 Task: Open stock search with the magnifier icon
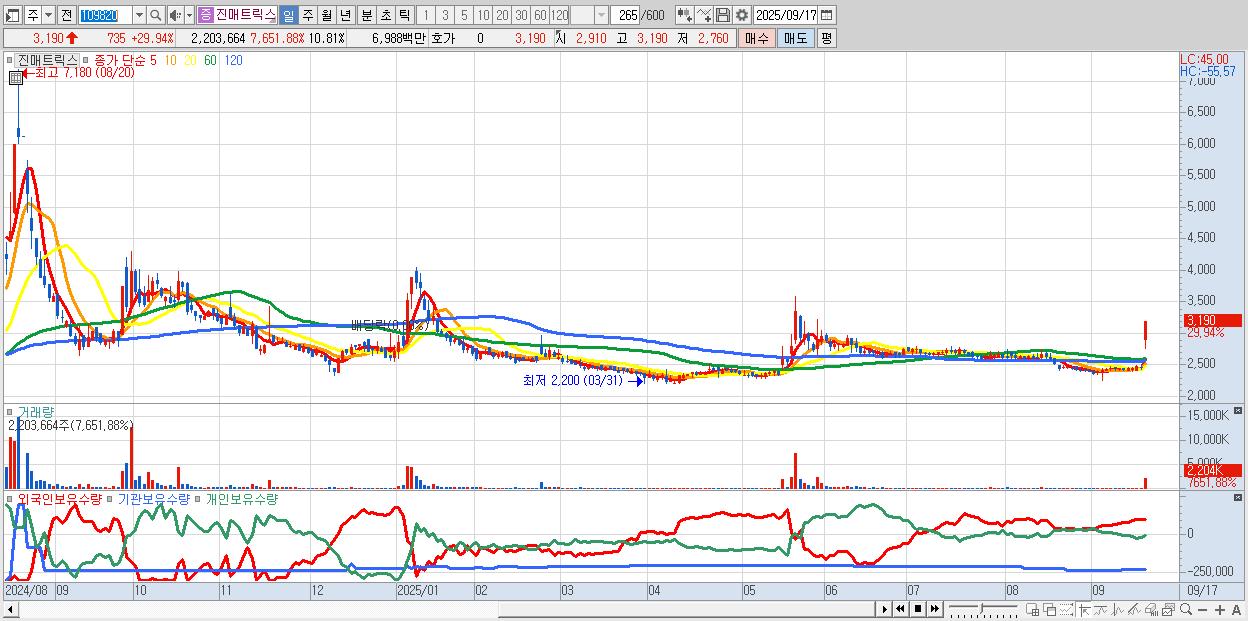pos(155,15)
